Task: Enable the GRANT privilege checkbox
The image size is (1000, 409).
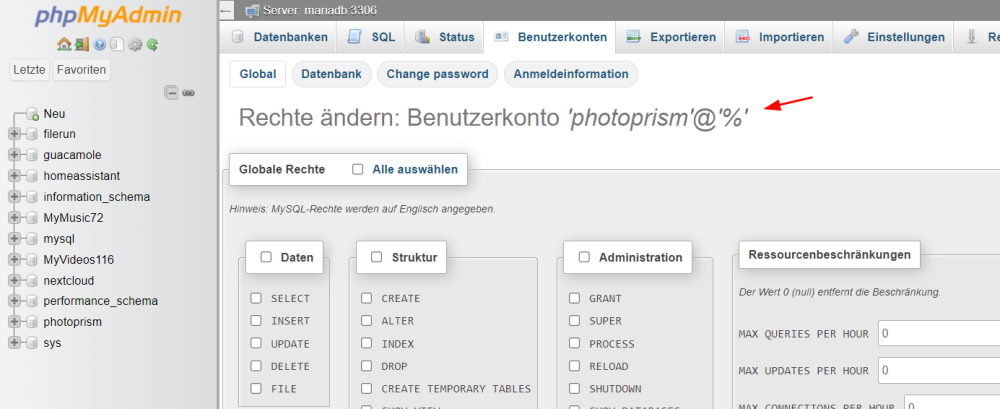Action: click(x=575, y=298)
